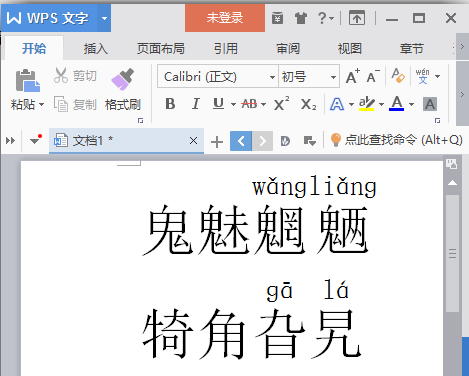Open the skin shirt icon
The image size is (469, 376).
[301, 18]
